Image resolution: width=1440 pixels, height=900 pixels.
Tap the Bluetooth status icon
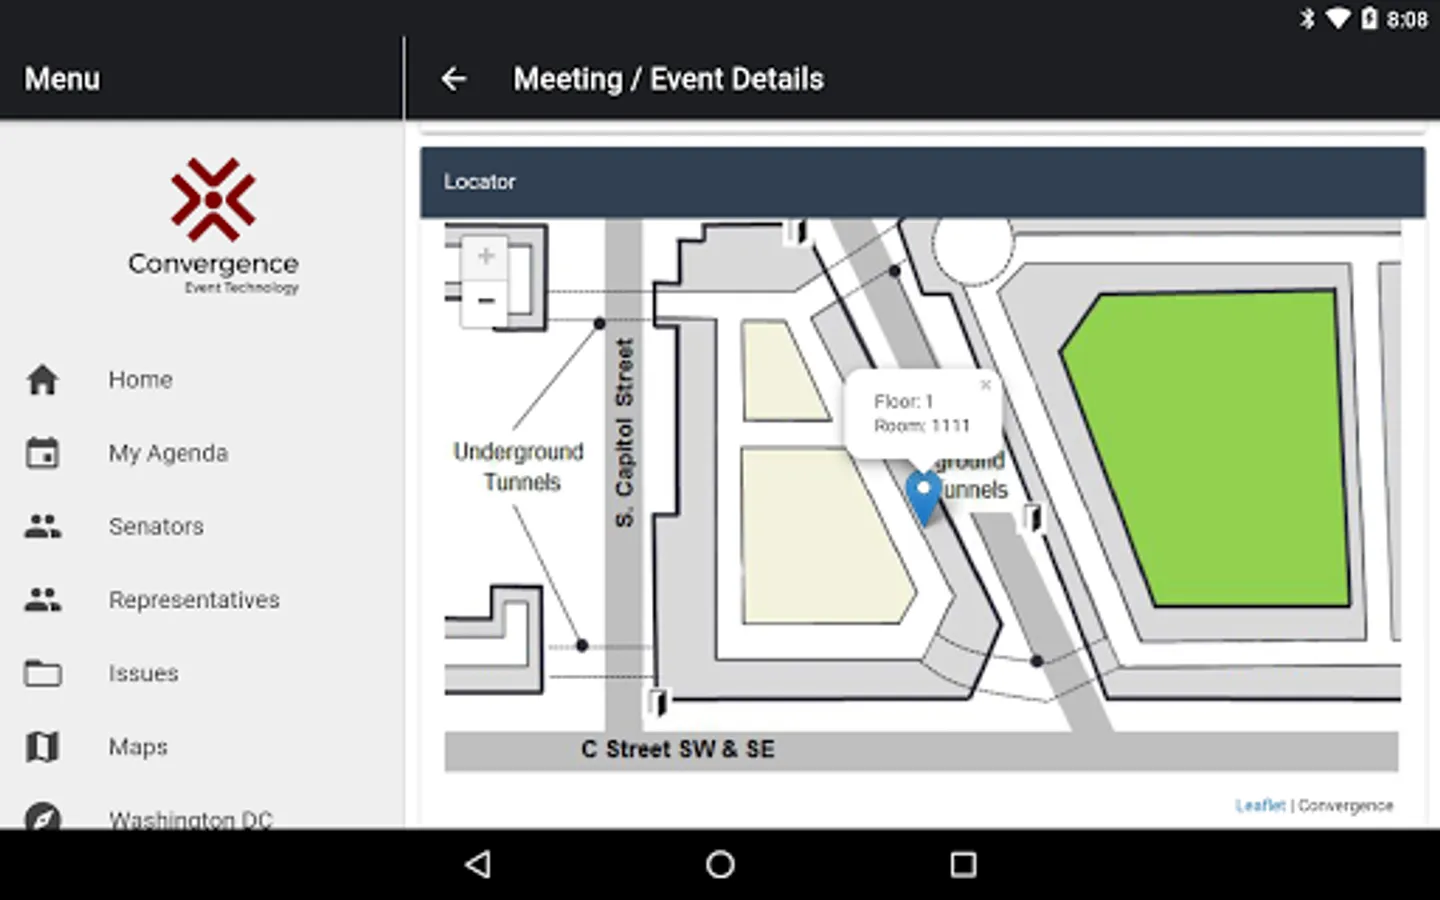pyautogui.click(x=1307, y=19)
